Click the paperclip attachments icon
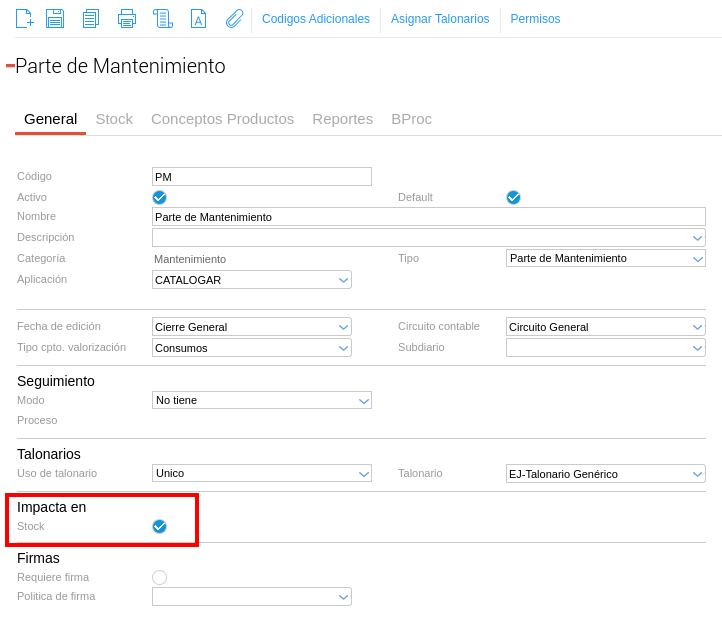 [x=234, y=19]
